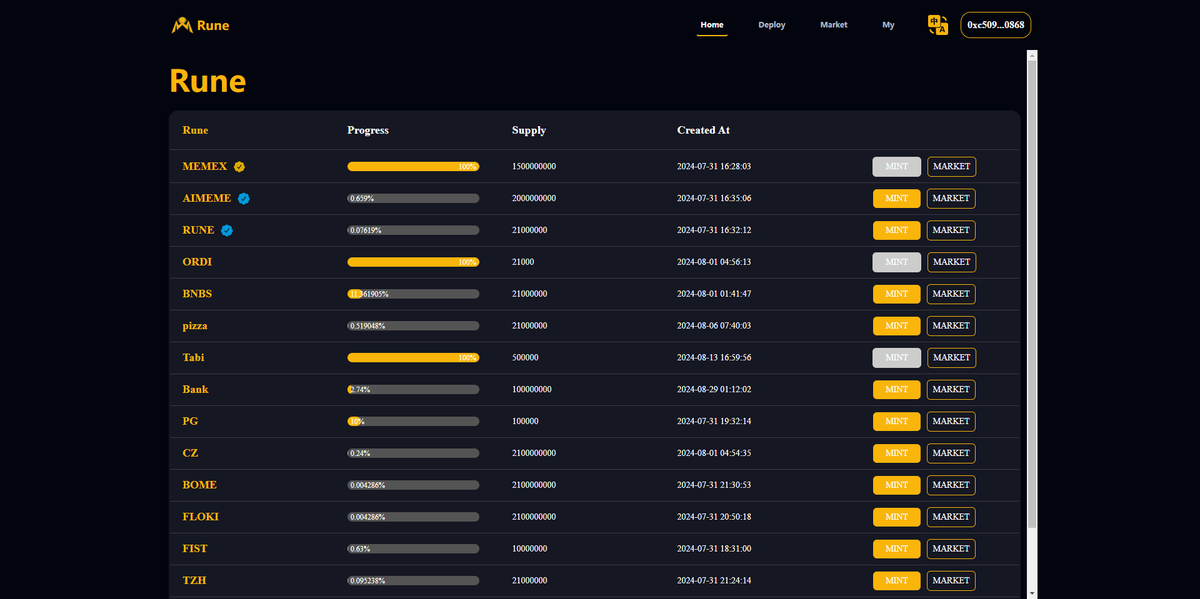Open MARKET for FIST
The width and height of the screenshot is (1200, 599).
951,548
